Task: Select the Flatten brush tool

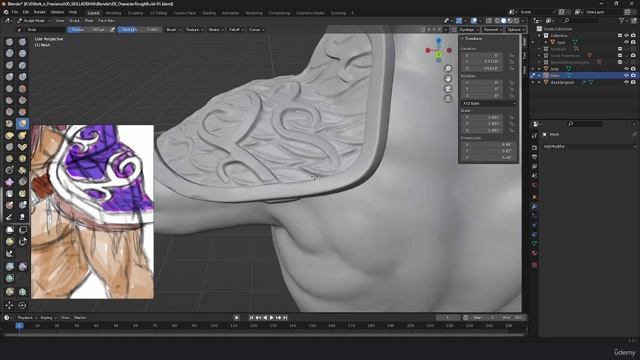Action: coord(9,100)
